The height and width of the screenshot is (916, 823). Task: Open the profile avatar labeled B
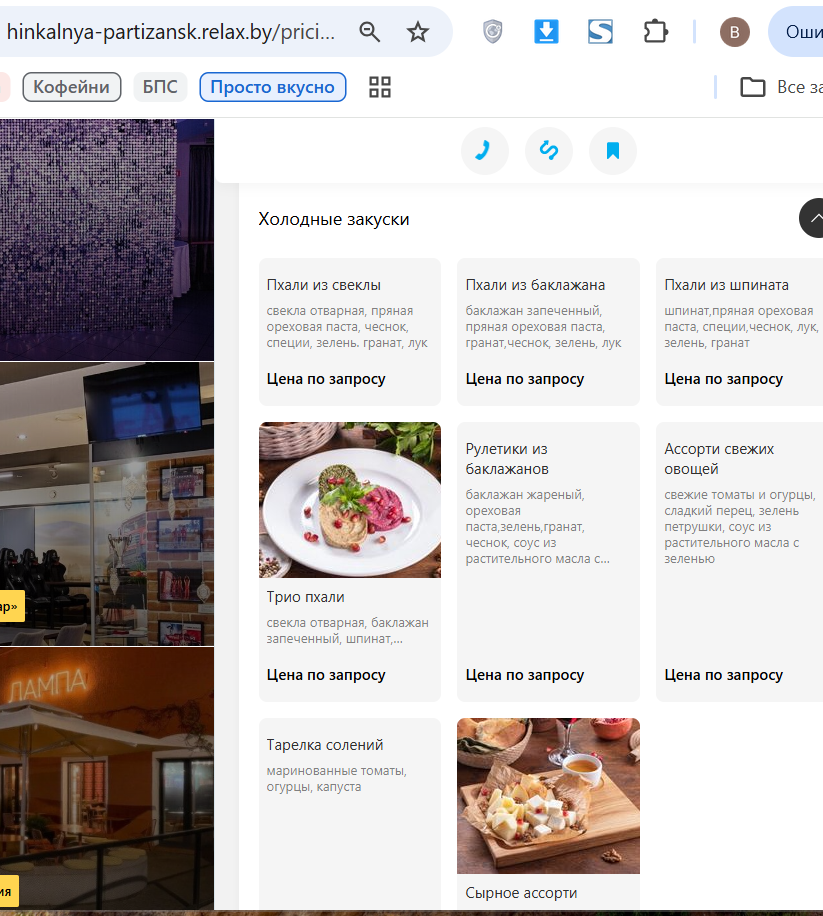tap(734, 32)
